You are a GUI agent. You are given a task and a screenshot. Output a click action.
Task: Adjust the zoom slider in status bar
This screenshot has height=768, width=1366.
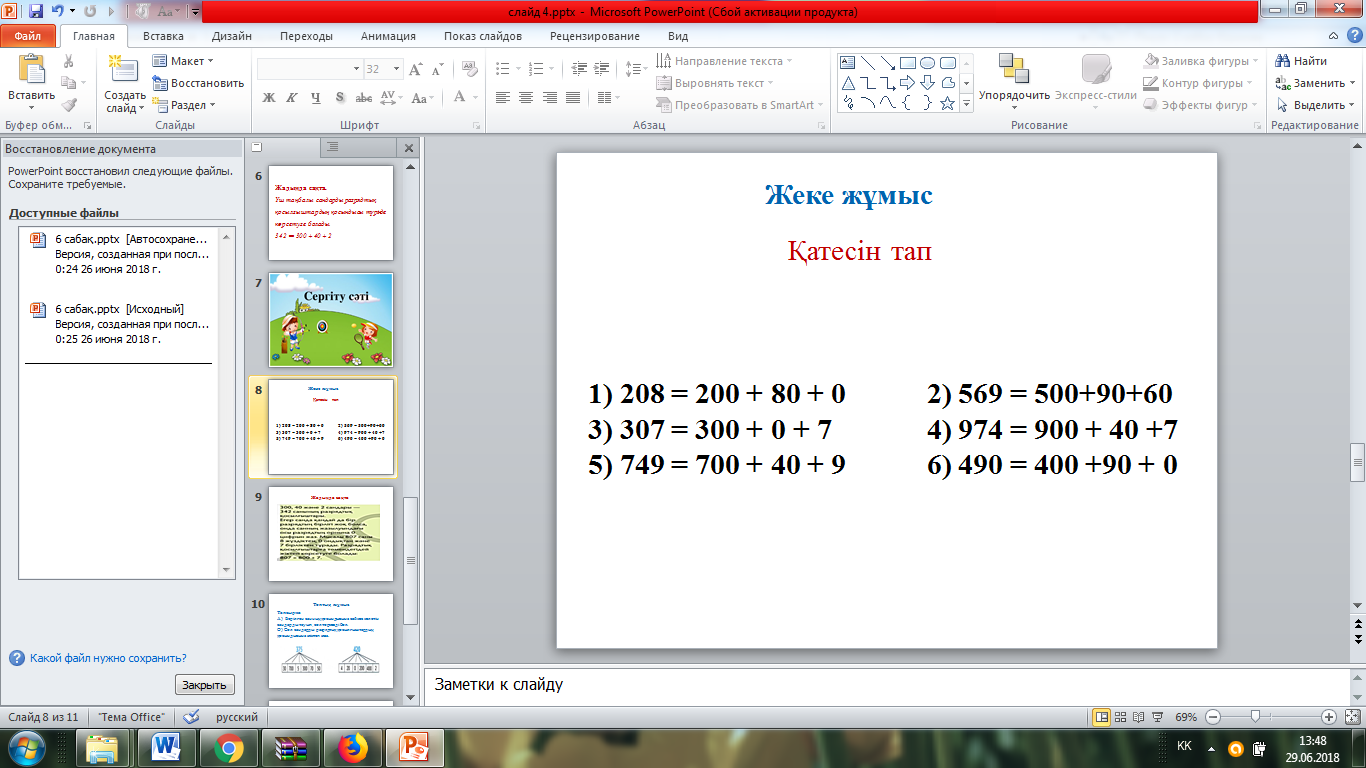pyautogui.click(x=1254, y=717)
